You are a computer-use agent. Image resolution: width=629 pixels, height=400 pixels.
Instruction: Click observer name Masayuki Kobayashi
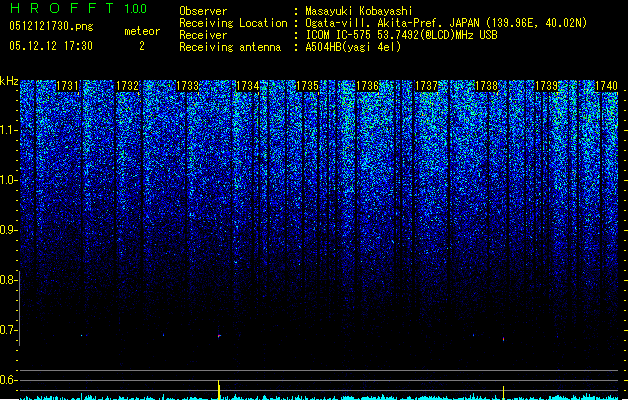point(359,11)
